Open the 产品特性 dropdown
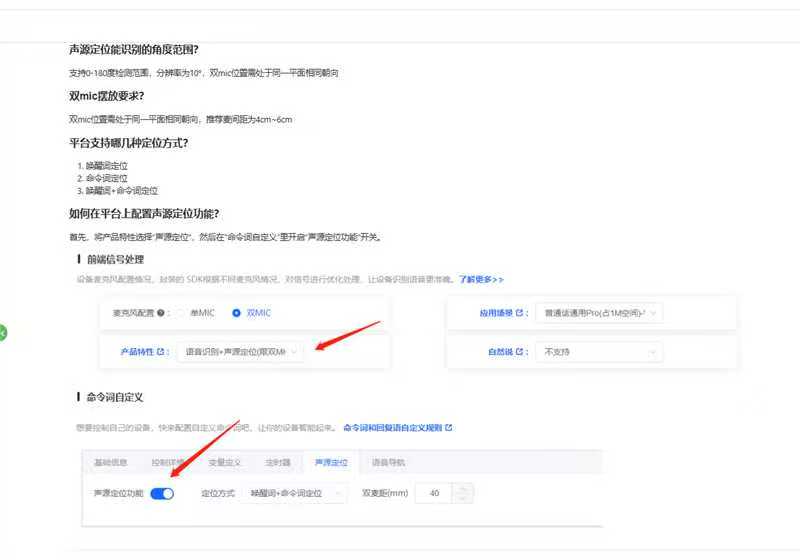This screenshot has width=800, height=560. [241, 351]
